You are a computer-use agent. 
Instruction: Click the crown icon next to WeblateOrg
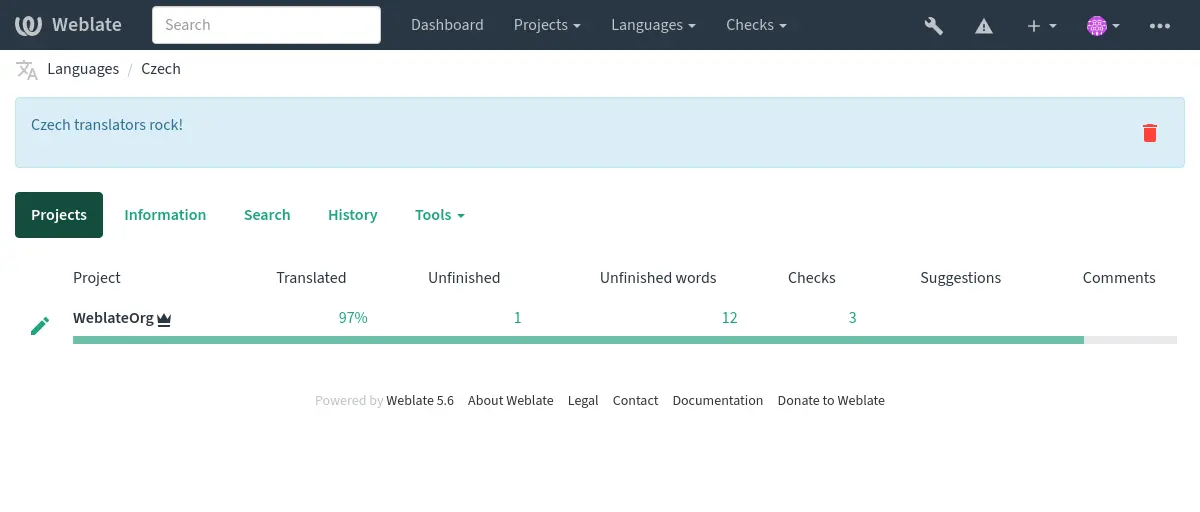[x=164, y=319]
